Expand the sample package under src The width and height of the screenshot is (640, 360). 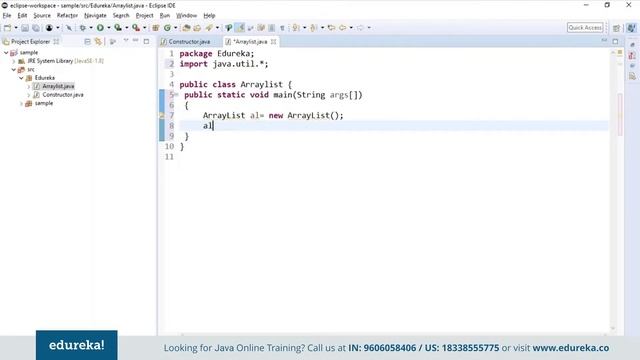pyautogui.click(x=21, y=104)
